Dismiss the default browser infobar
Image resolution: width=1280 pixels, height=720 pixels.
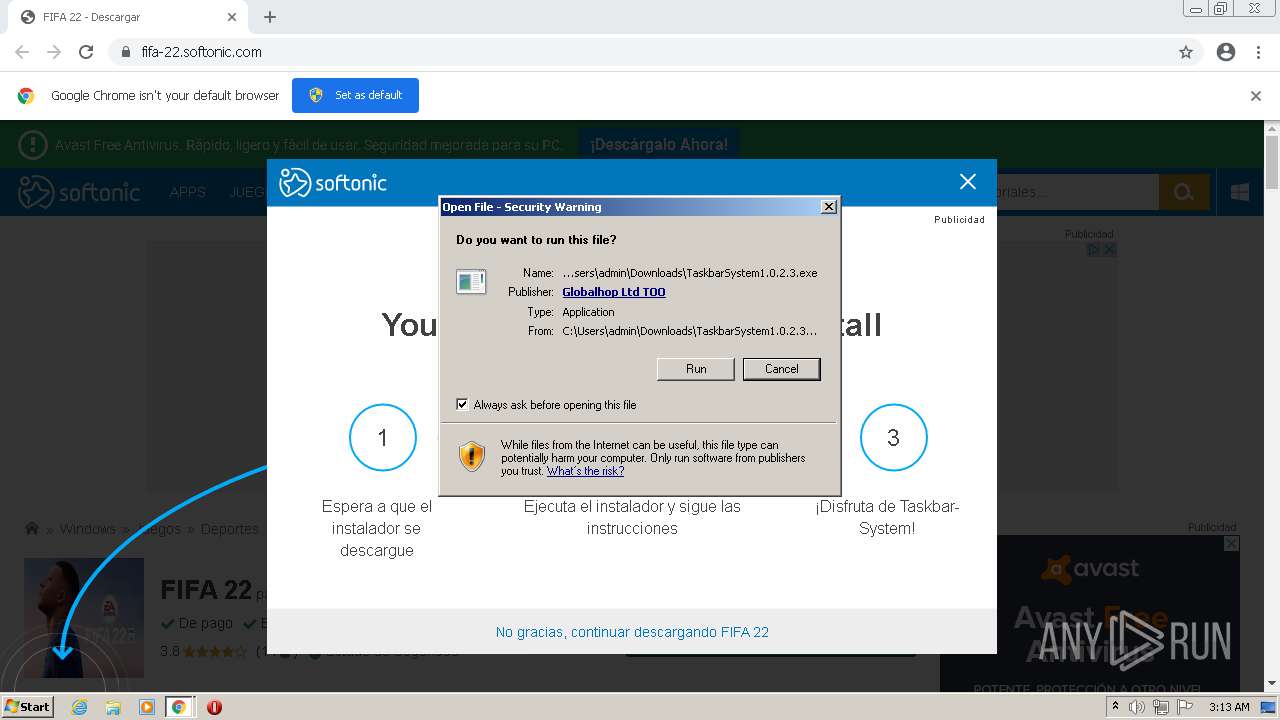pos(1256,96)
